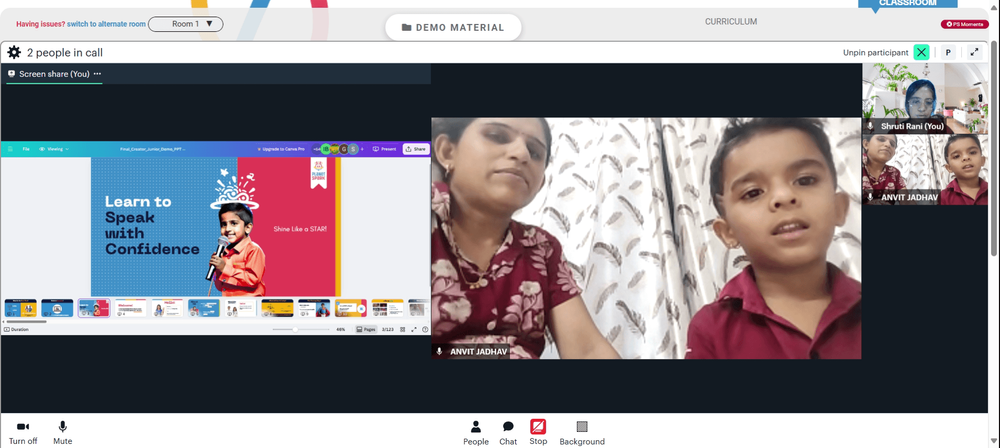This screenshot has height=448, width=1000.
Task: Open DEMO MATERIAL folder button
Action: (453, 27)
